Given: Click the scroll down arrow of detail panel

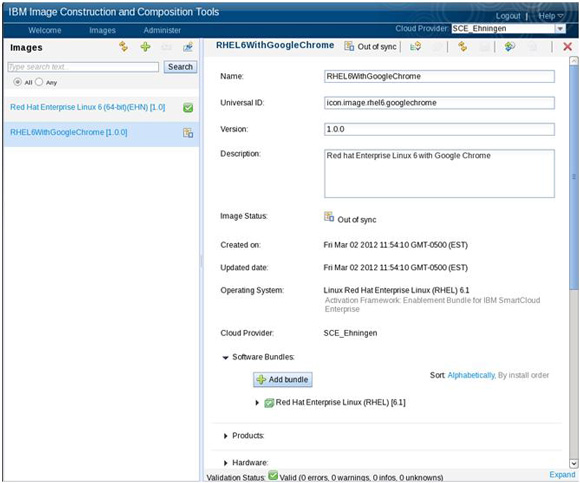Looking at the screenshot, I should pyautogui.click(x=573, y=463).
